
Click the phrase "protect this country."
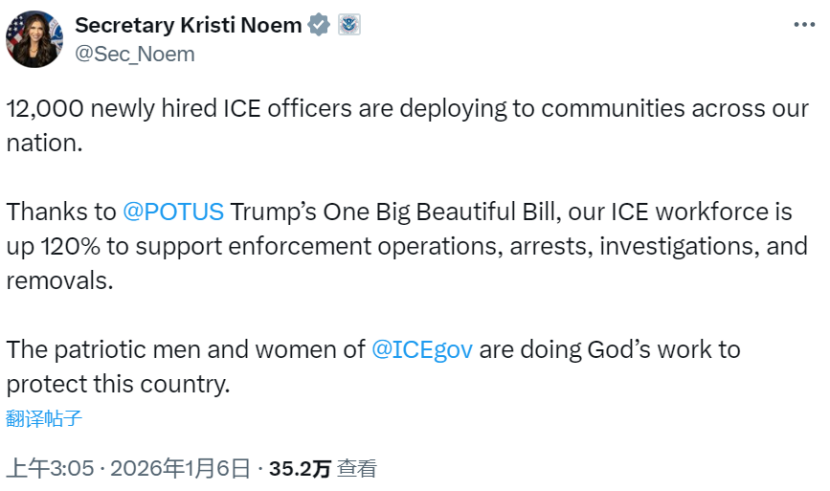click(x=118, y=383)
